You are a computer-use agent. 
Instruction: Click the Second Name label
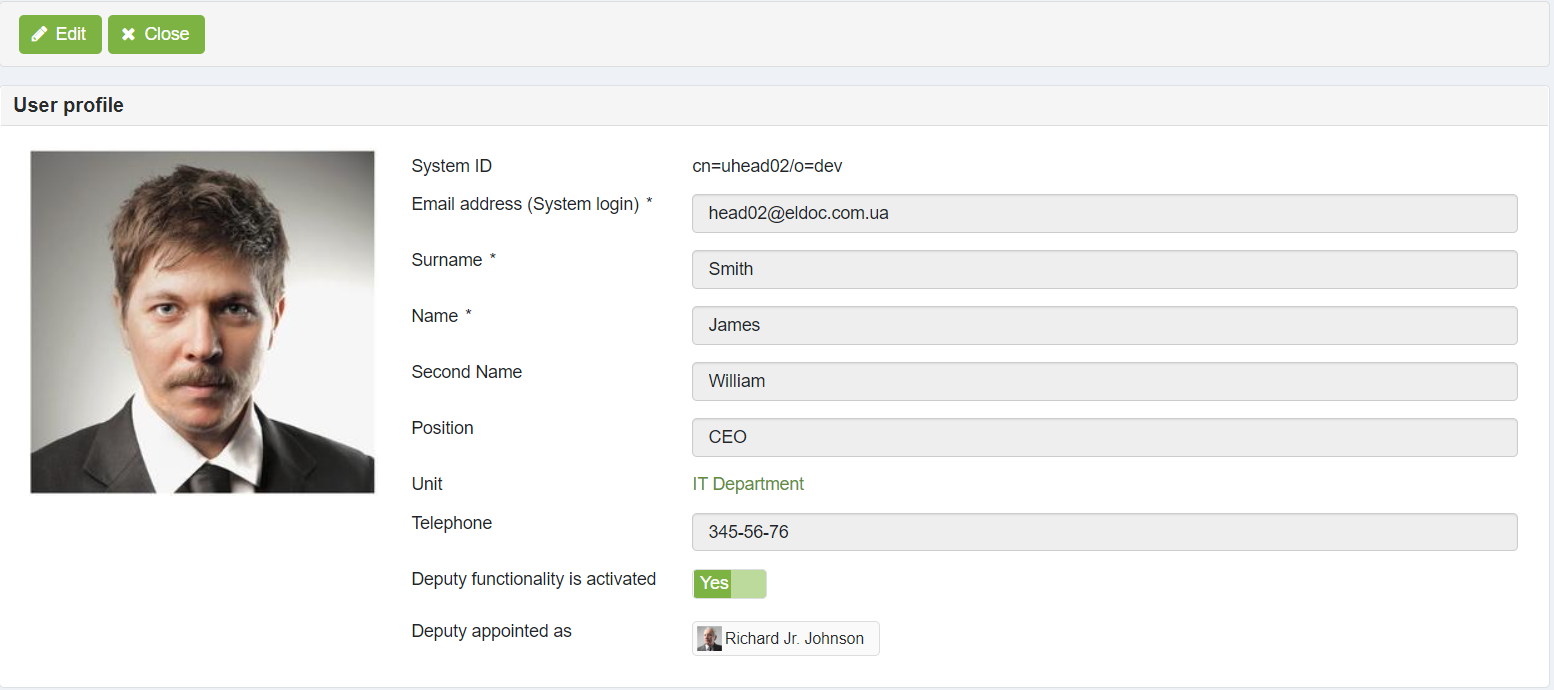(x=467, y=372)
